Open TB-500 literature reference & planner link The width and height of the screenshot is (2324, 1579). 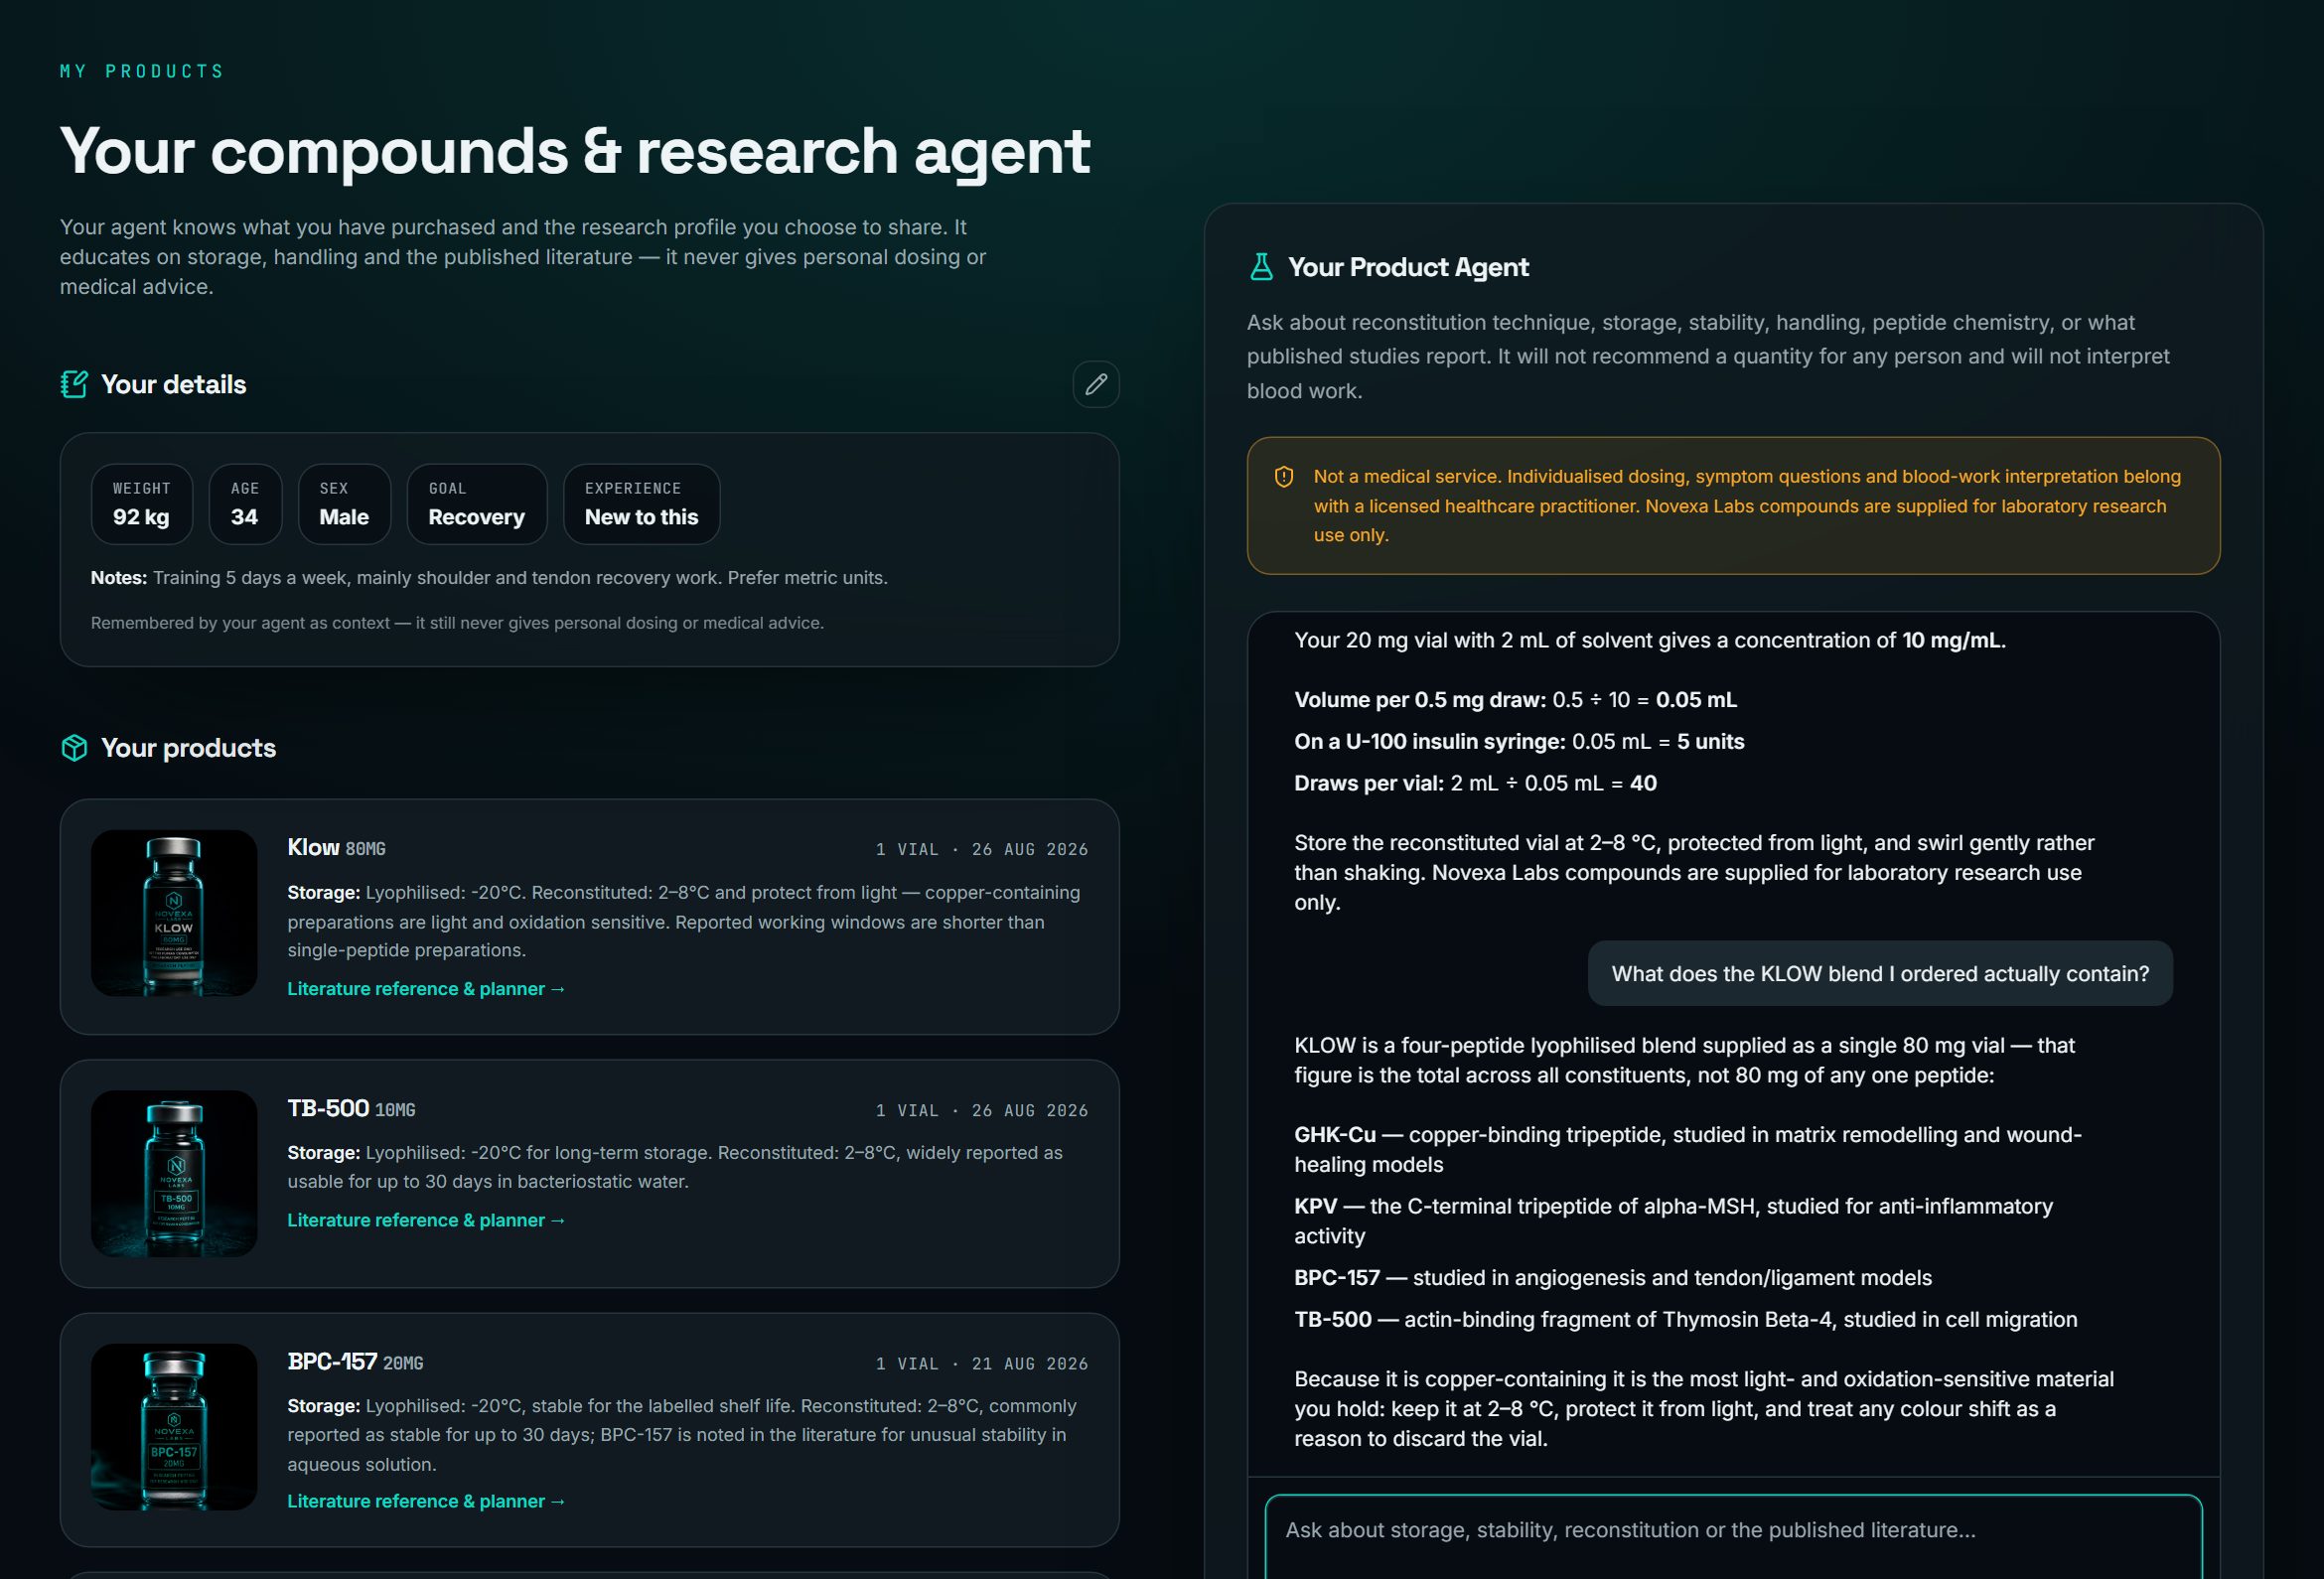point(427,1220)
